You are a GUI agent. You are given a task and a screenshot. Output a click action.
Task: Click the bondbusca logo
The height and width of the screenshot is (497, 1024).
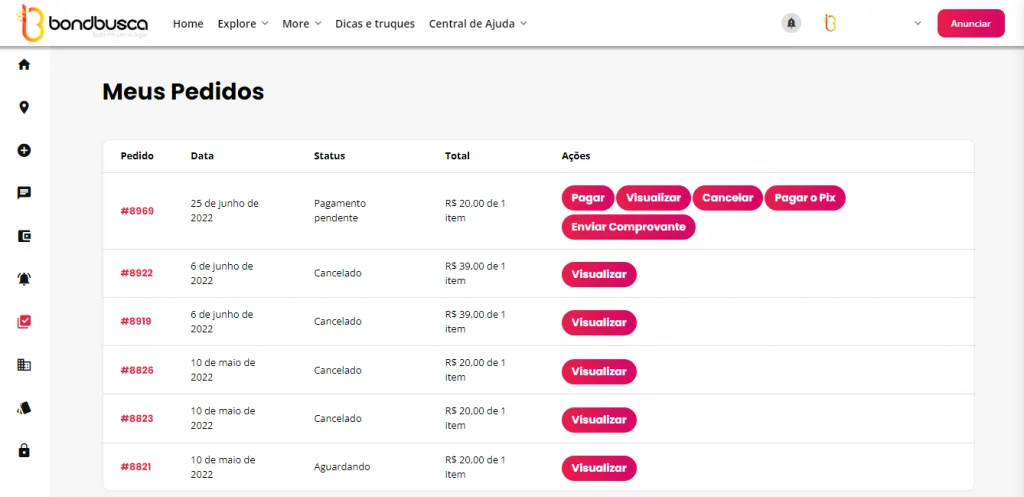point(84,23)
